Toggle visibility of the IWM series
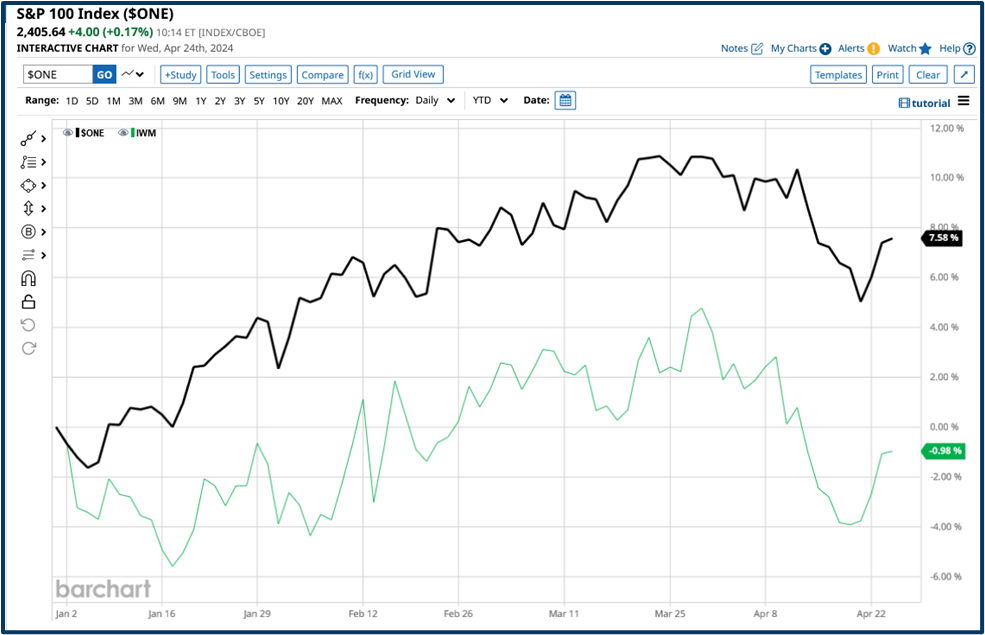Screen dimensions: 985x635 (122, 132)
